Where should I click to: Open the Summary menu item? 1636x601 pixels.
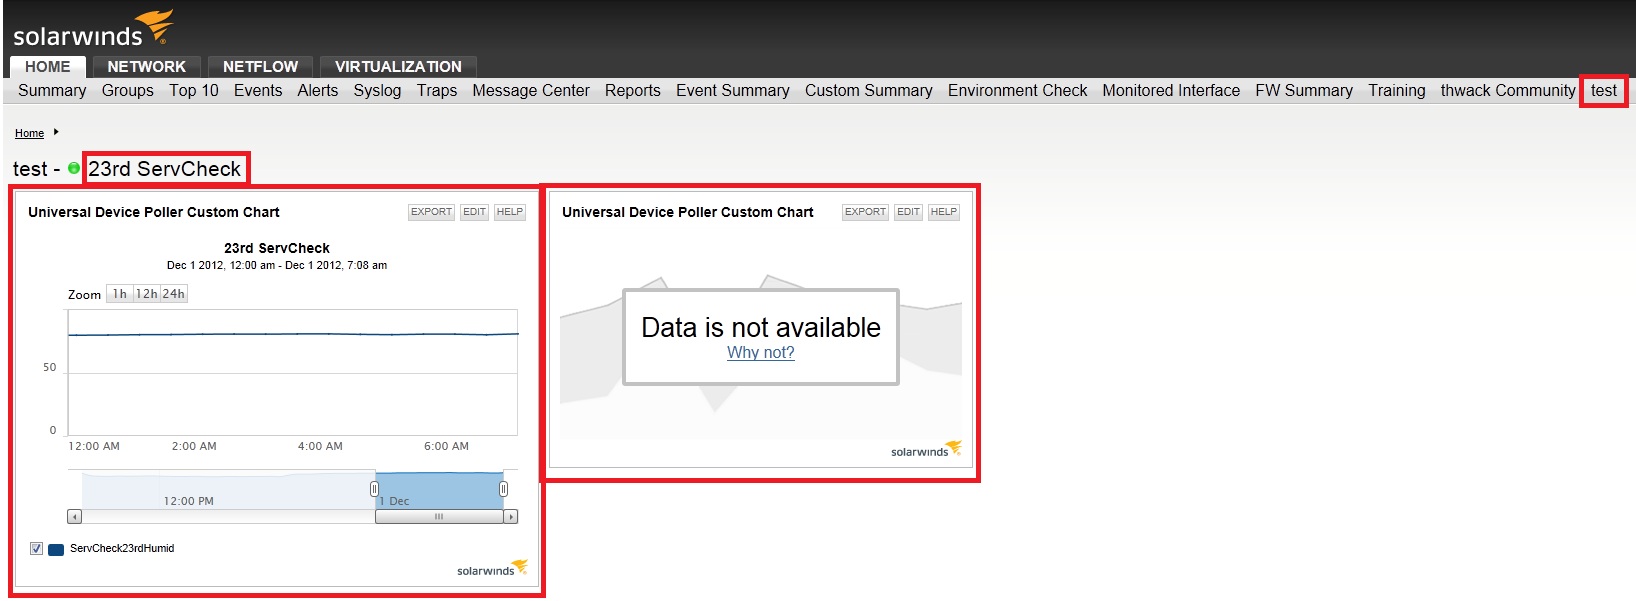[x=52, y=90]
